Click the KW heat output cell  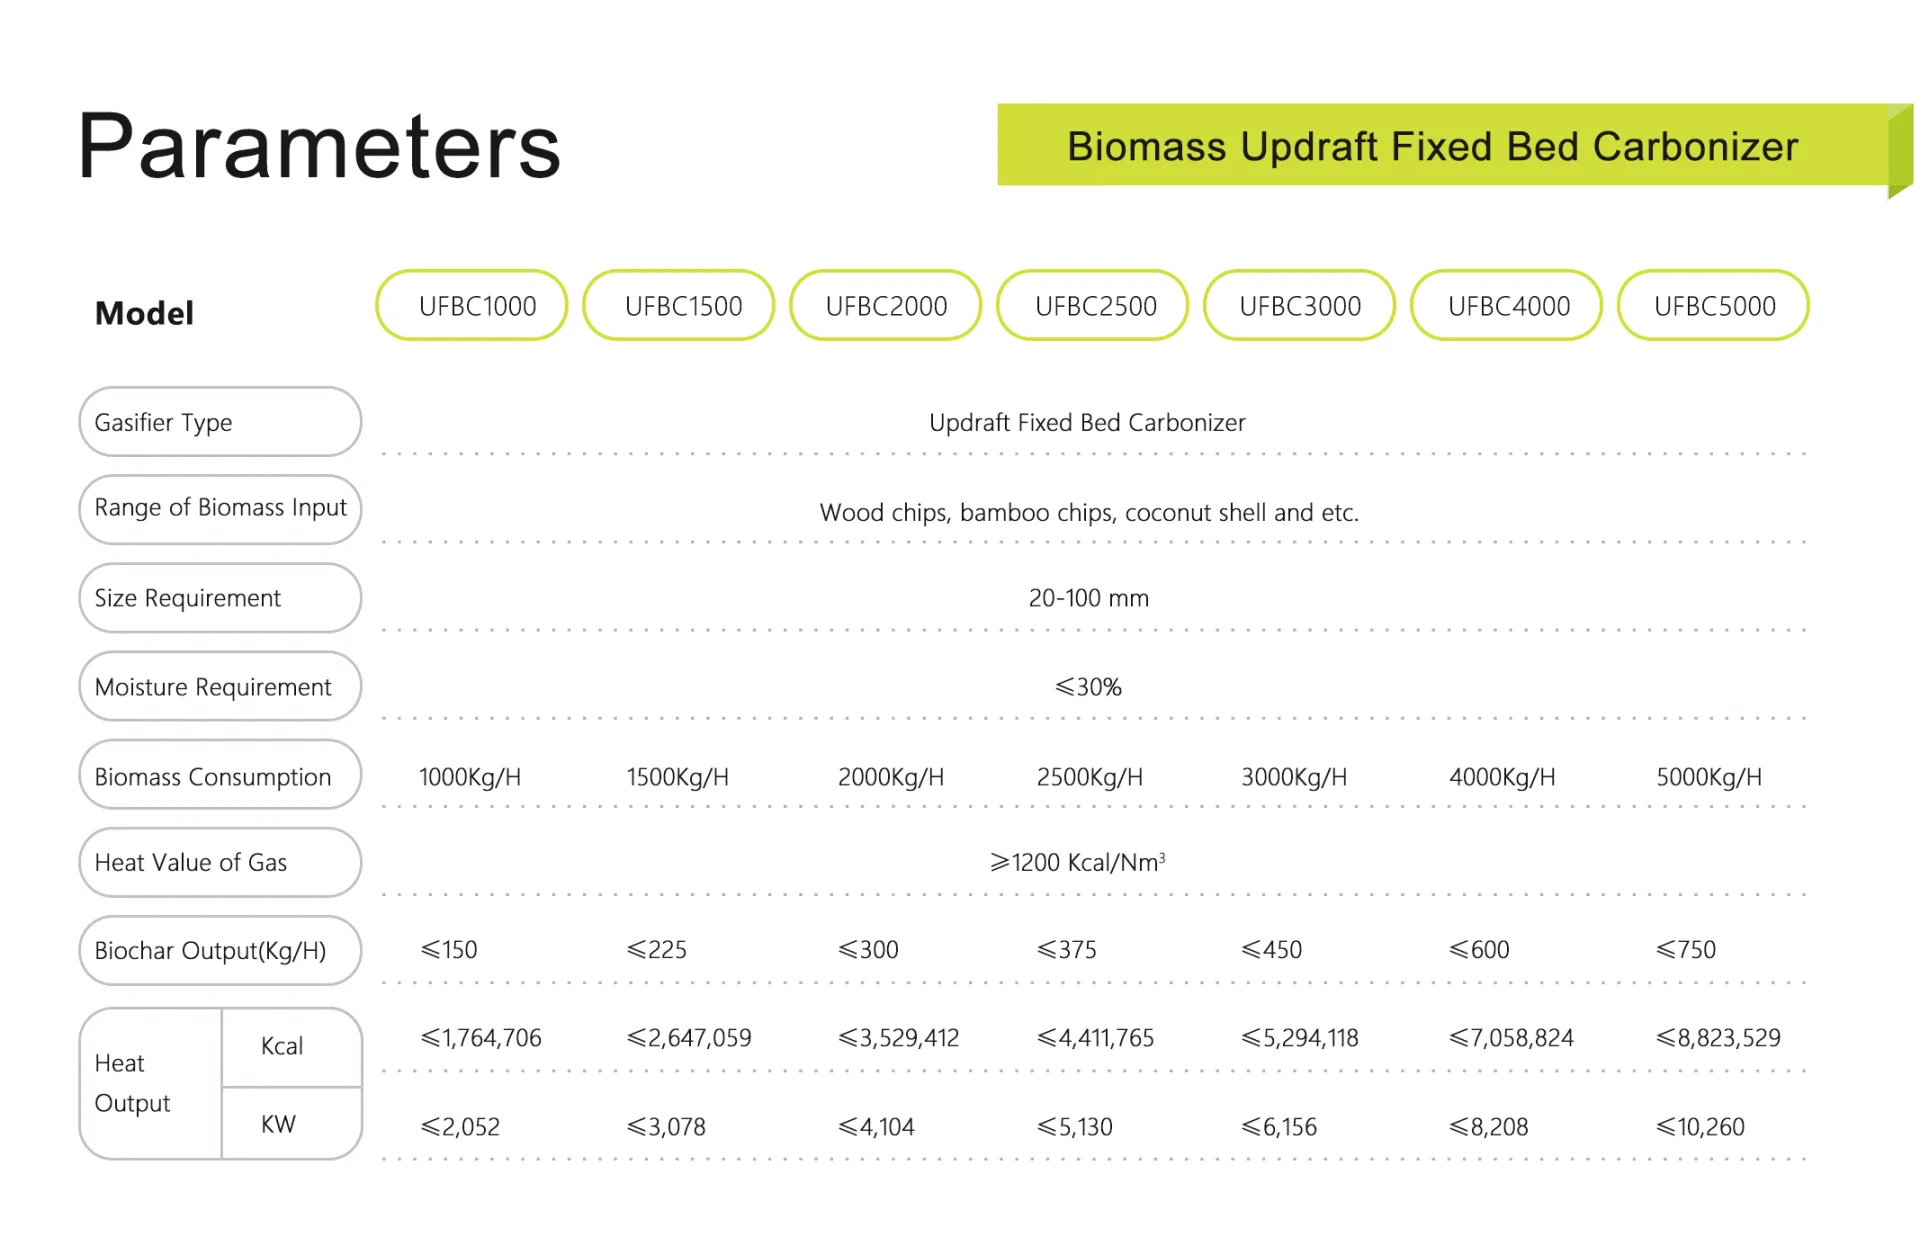tap(290, 1124)
